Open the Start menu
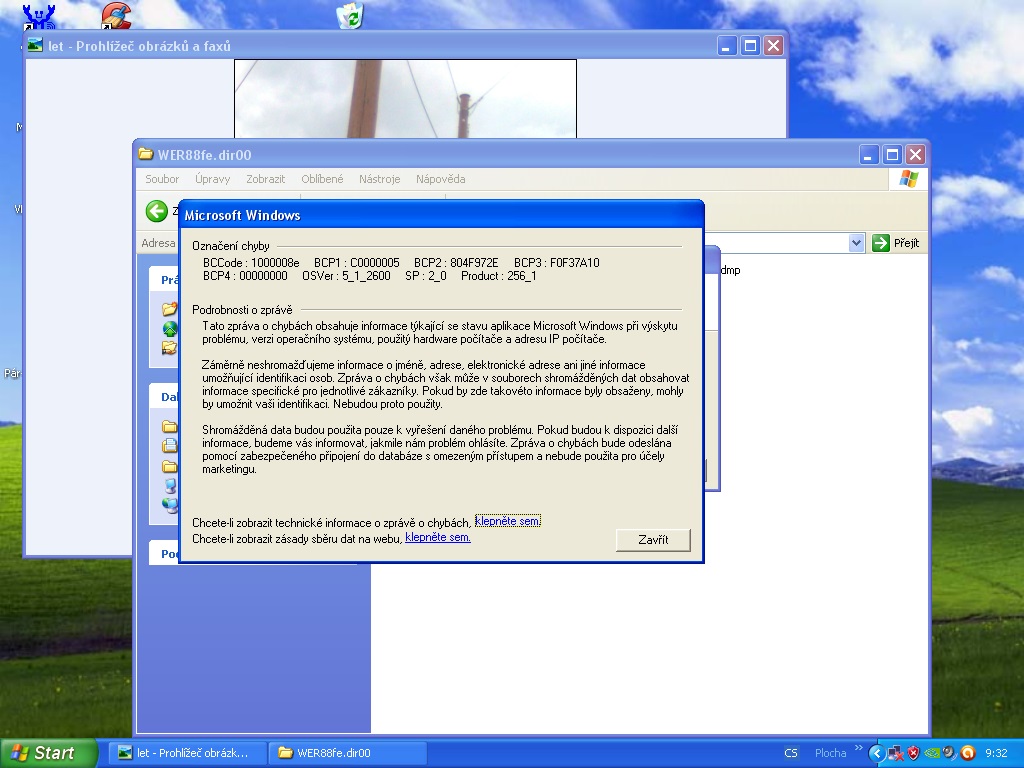Viewport: 1024px width, 768px height. click(x=48, y=753)
